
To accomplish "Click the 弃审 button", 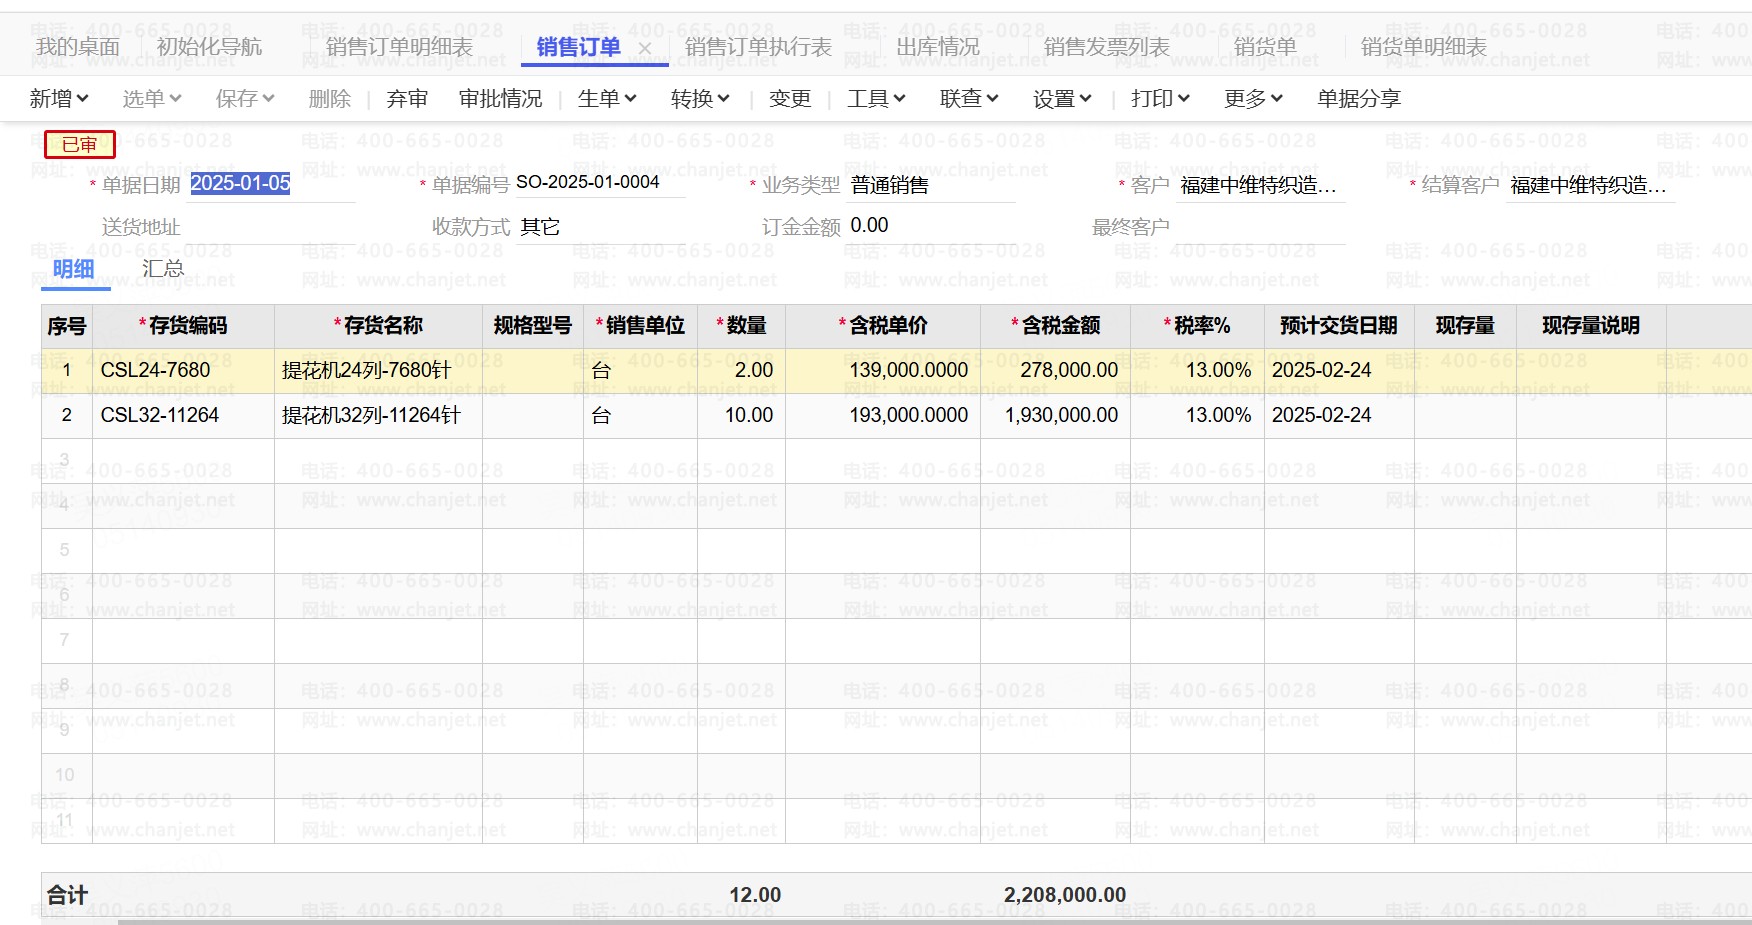I will point(407,99).
